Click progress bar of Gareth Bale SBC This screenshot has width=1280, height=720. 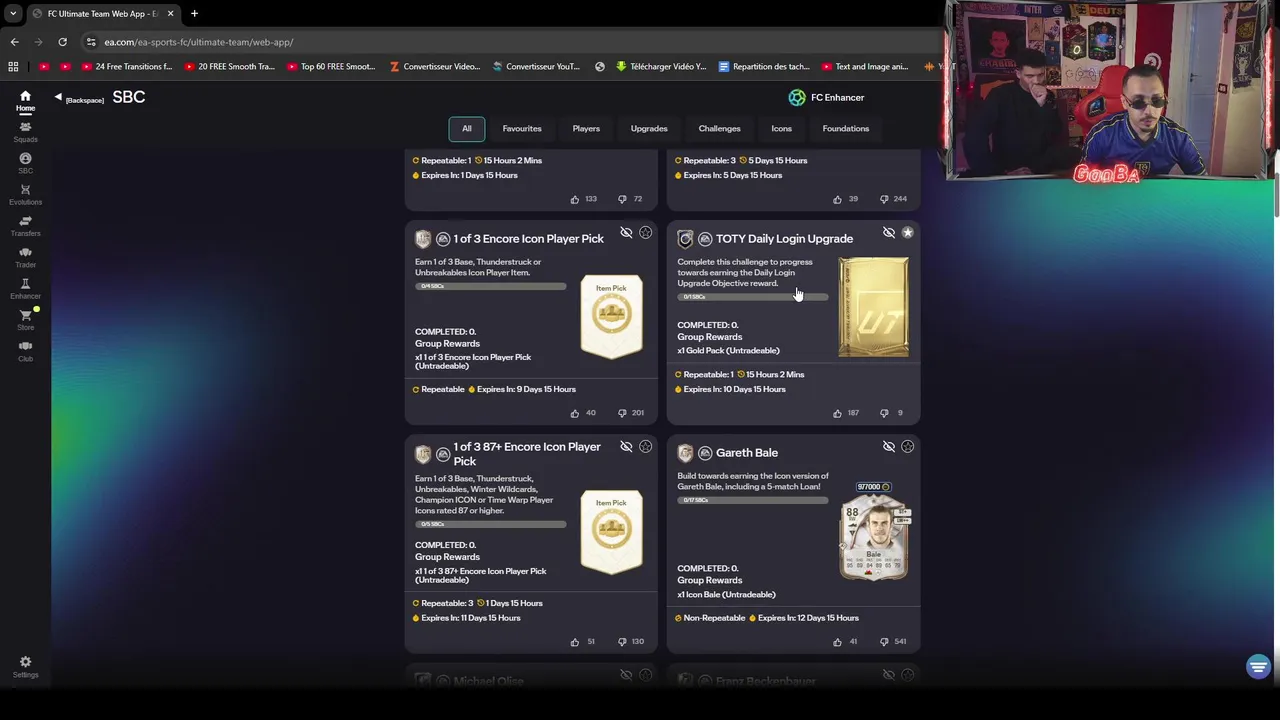pyautogui.click(x=753, y=500)
